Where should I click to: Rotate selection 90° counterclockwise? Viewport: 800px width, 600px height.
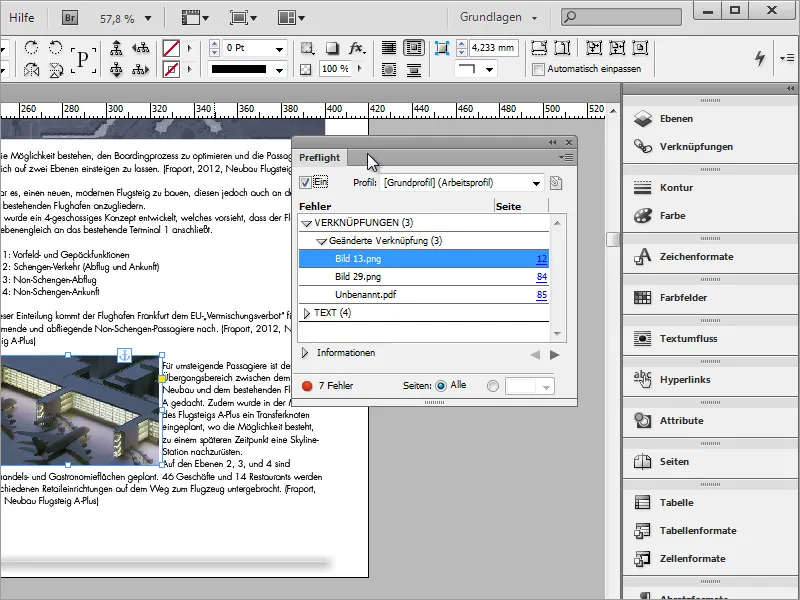pyautogui.click(x=56, y=48)
